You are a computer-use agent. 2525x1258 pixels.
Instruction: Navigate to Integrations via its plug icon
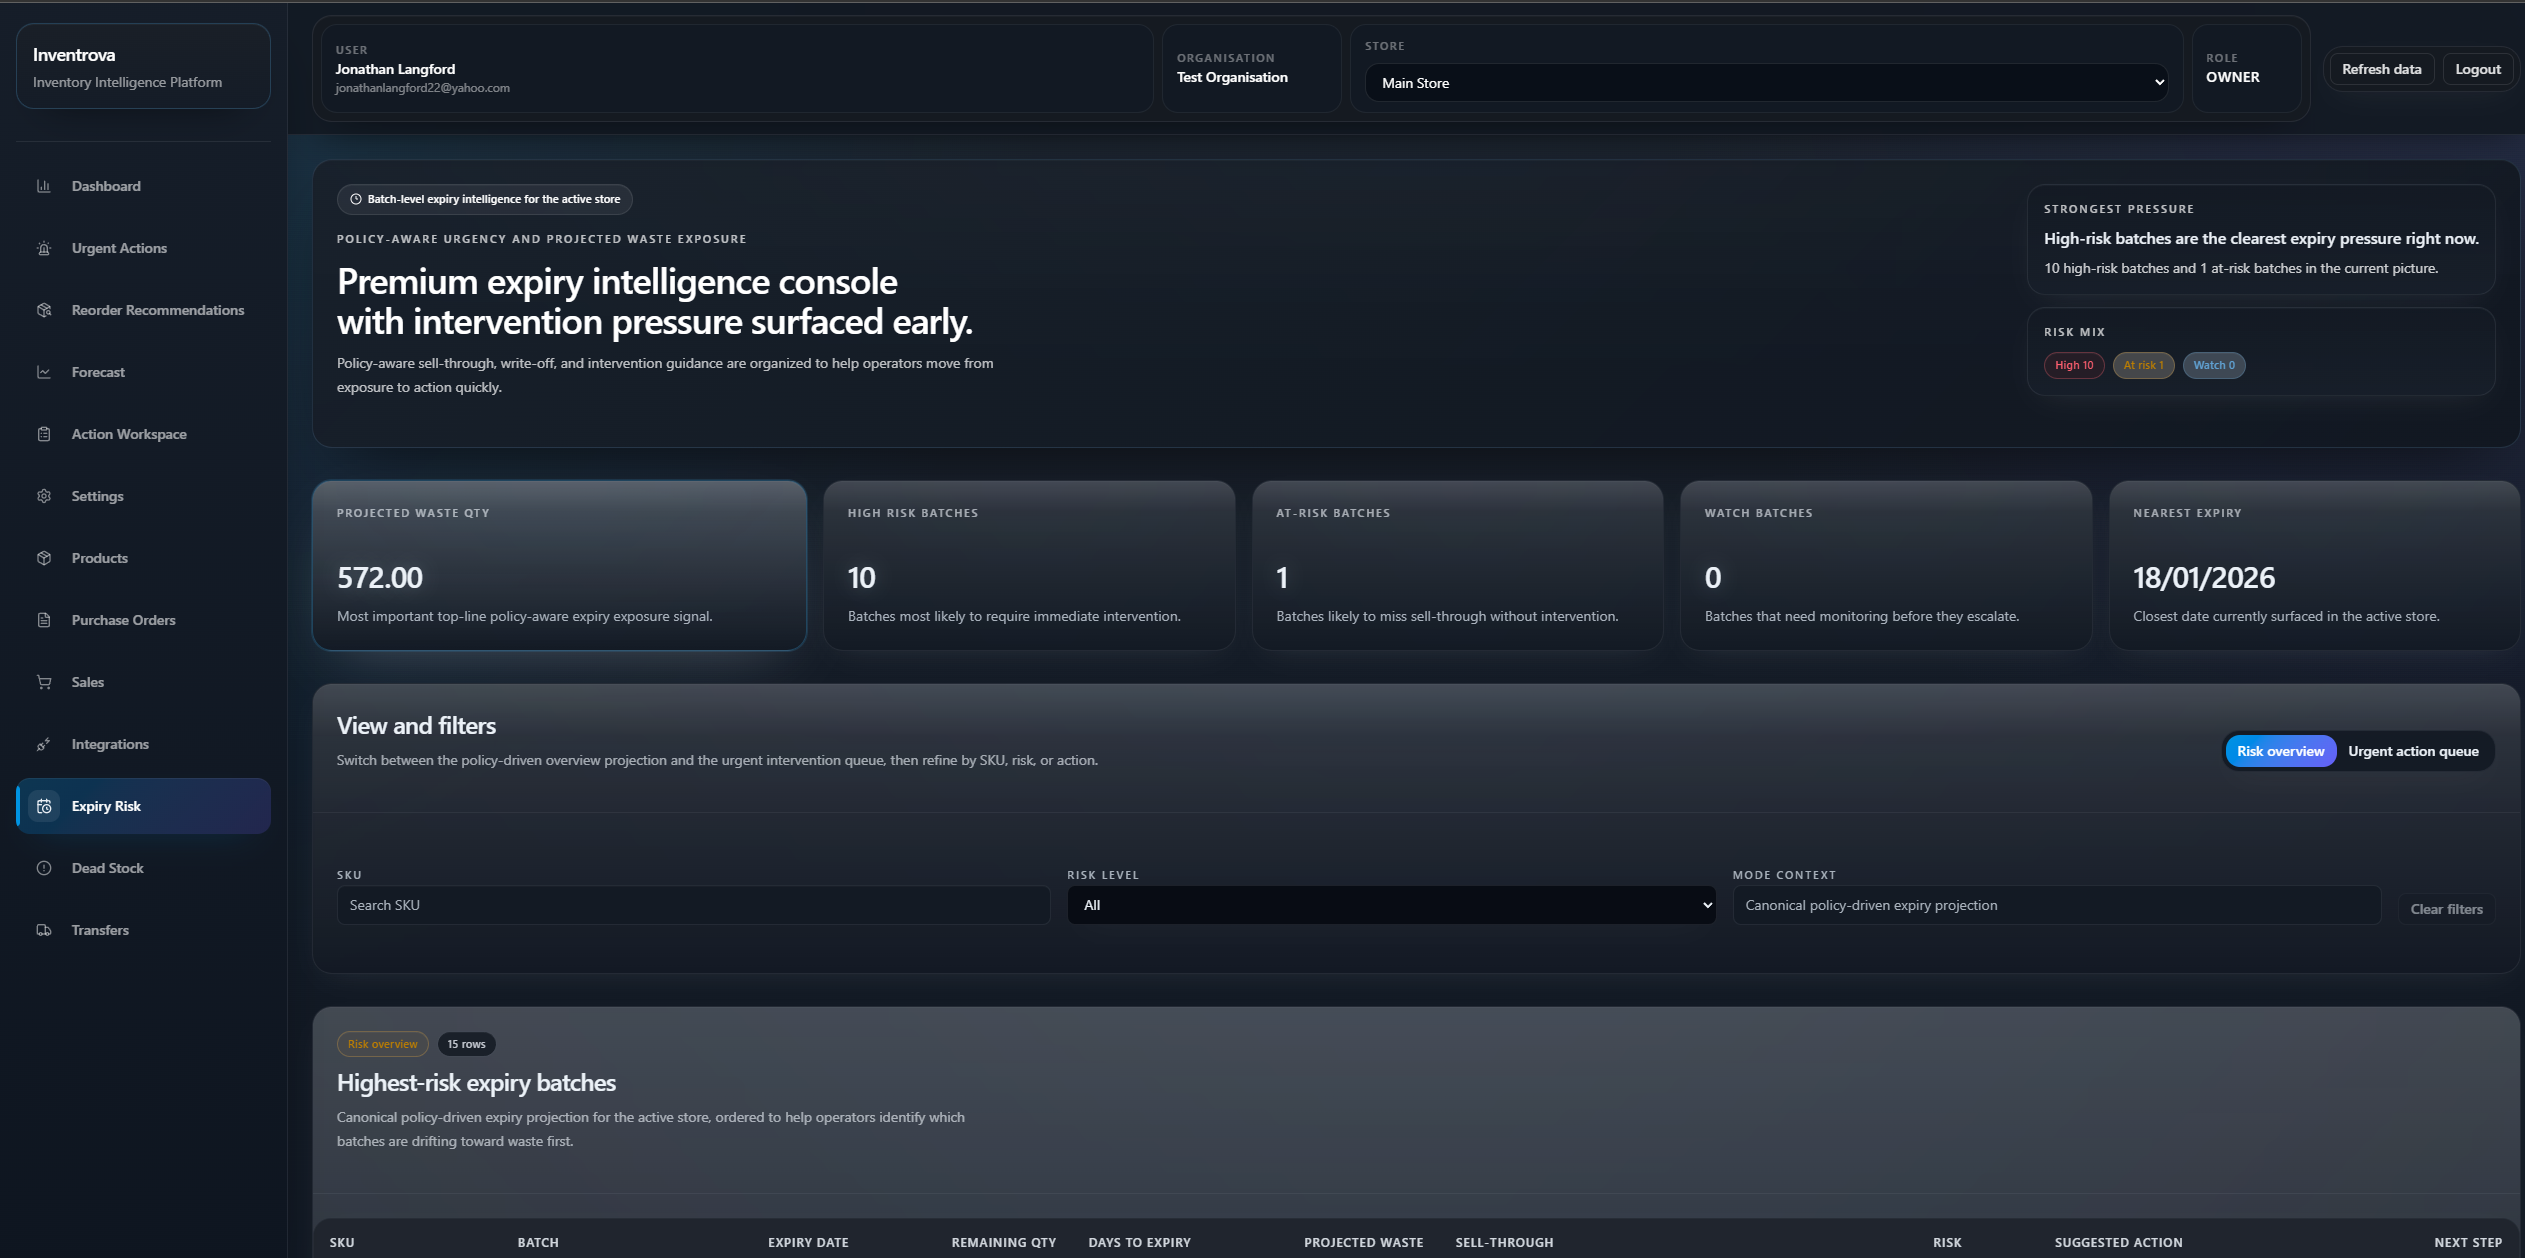click(x=44, y=744)
